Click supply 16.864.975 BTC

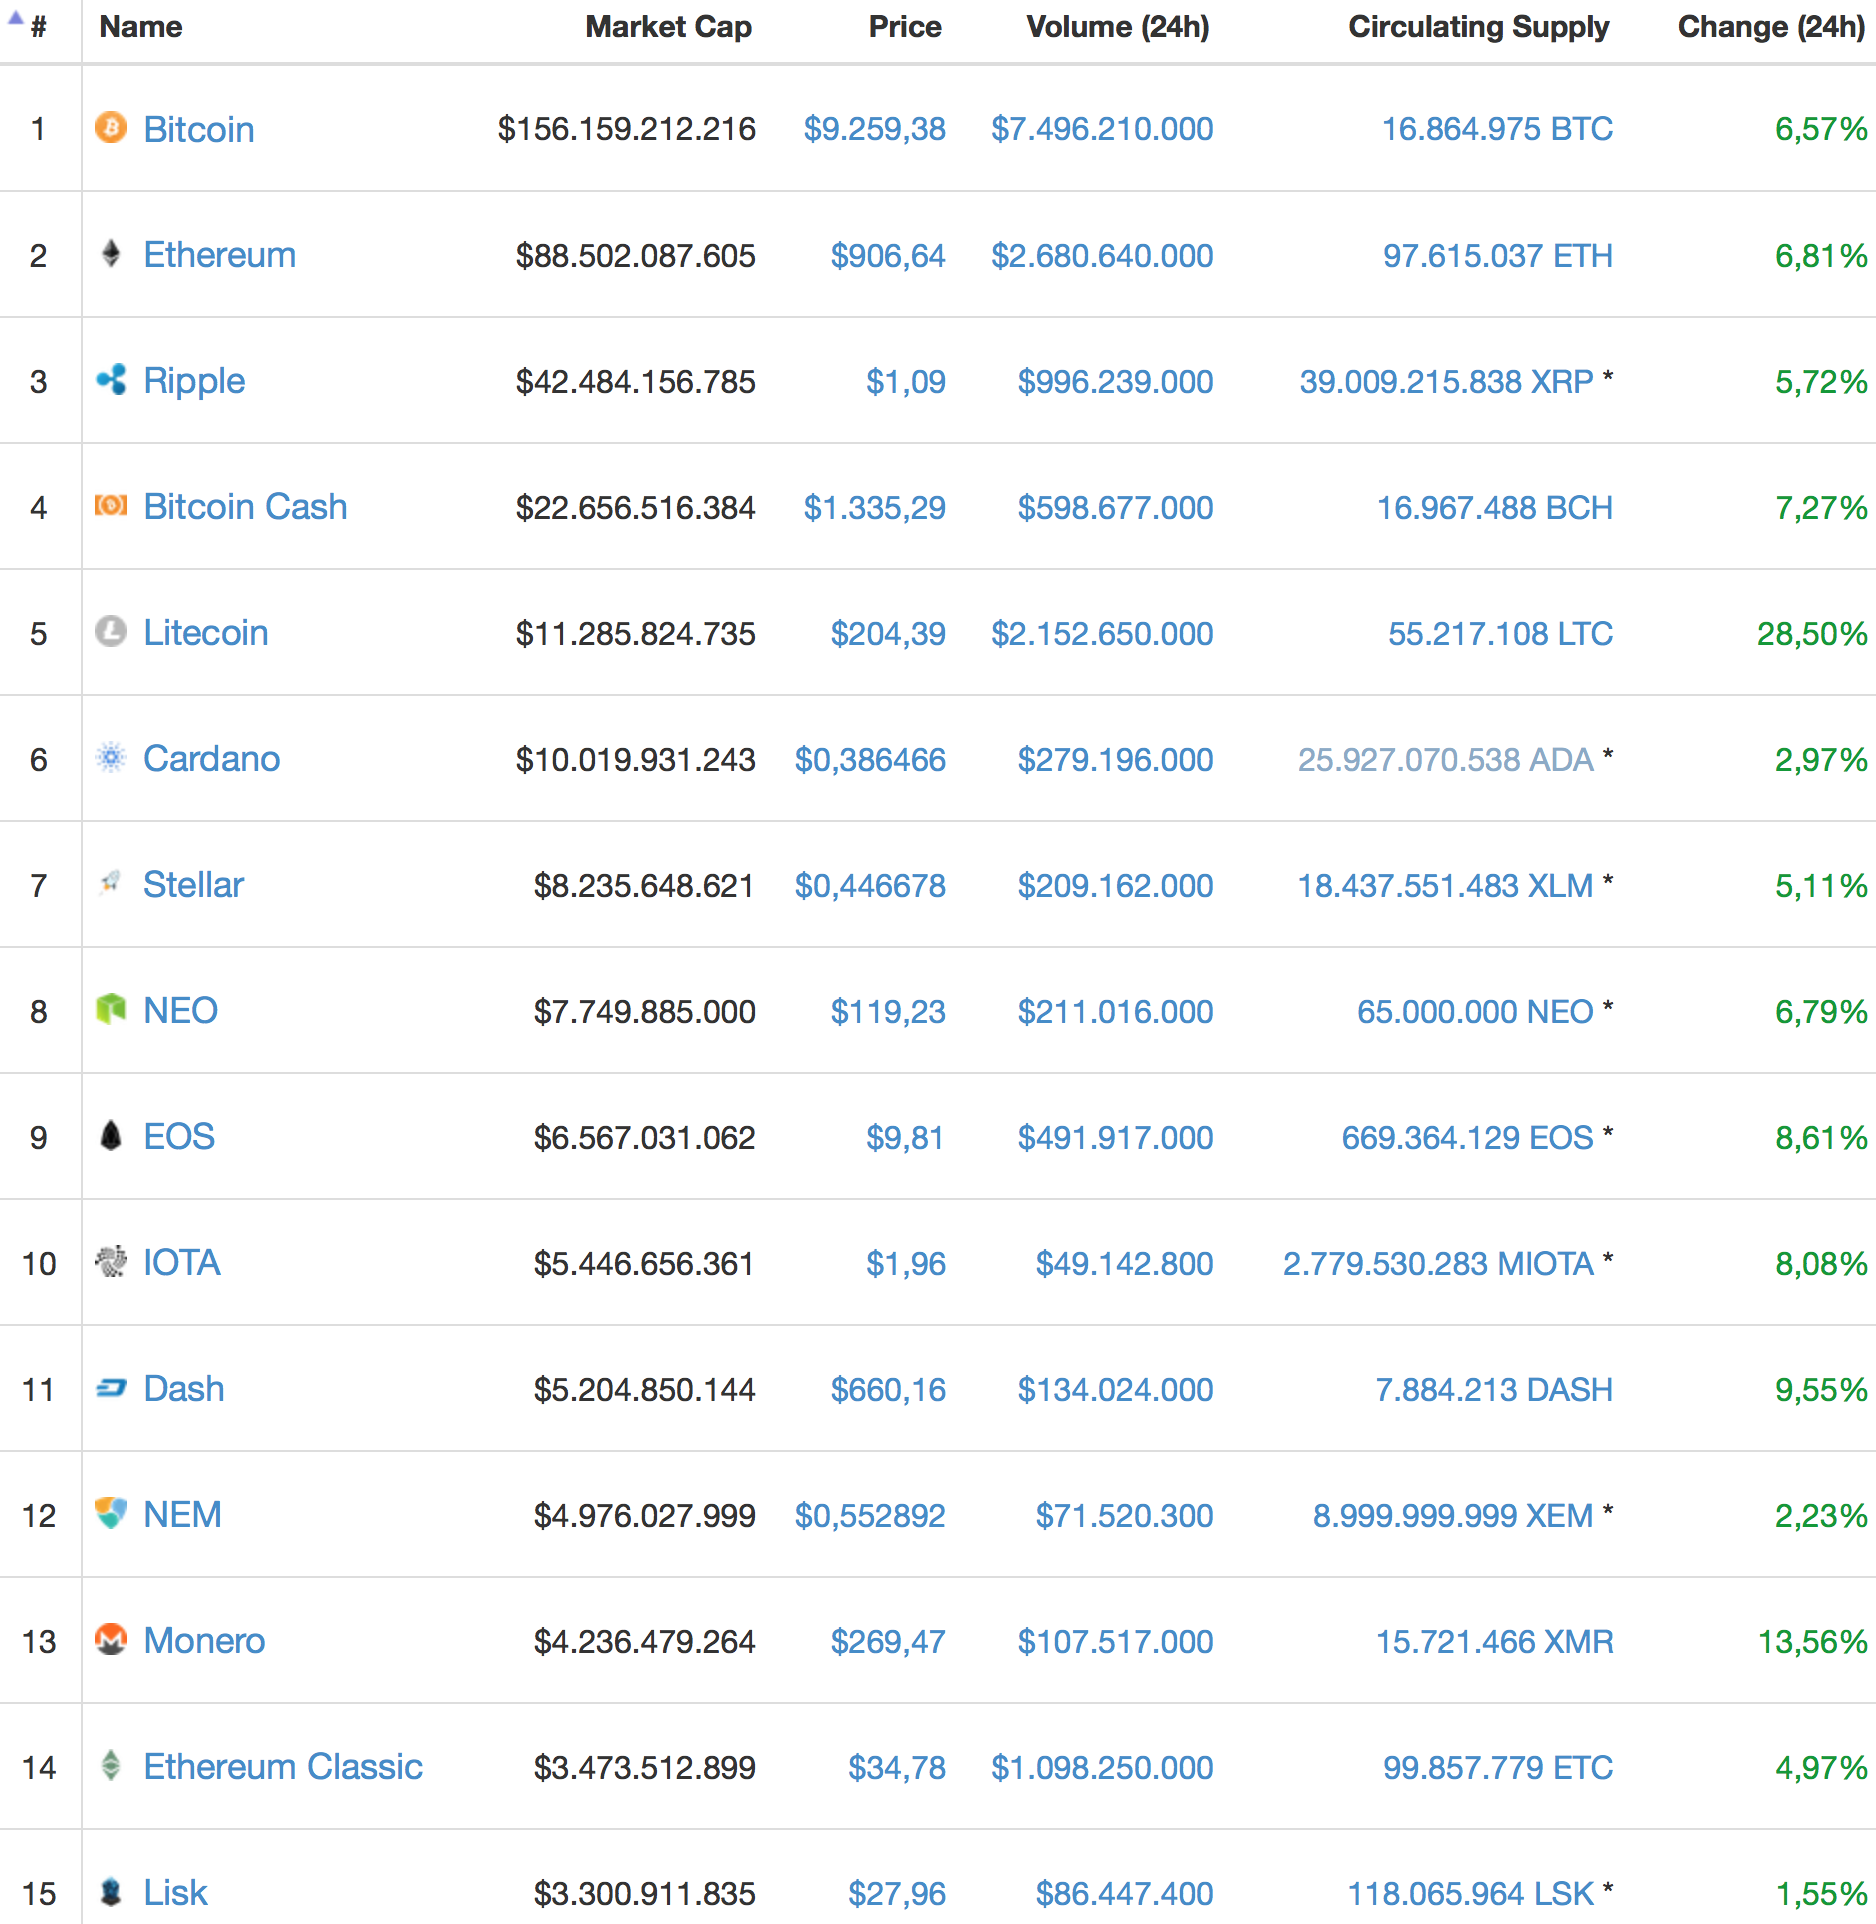click(x=1497, y=130)
